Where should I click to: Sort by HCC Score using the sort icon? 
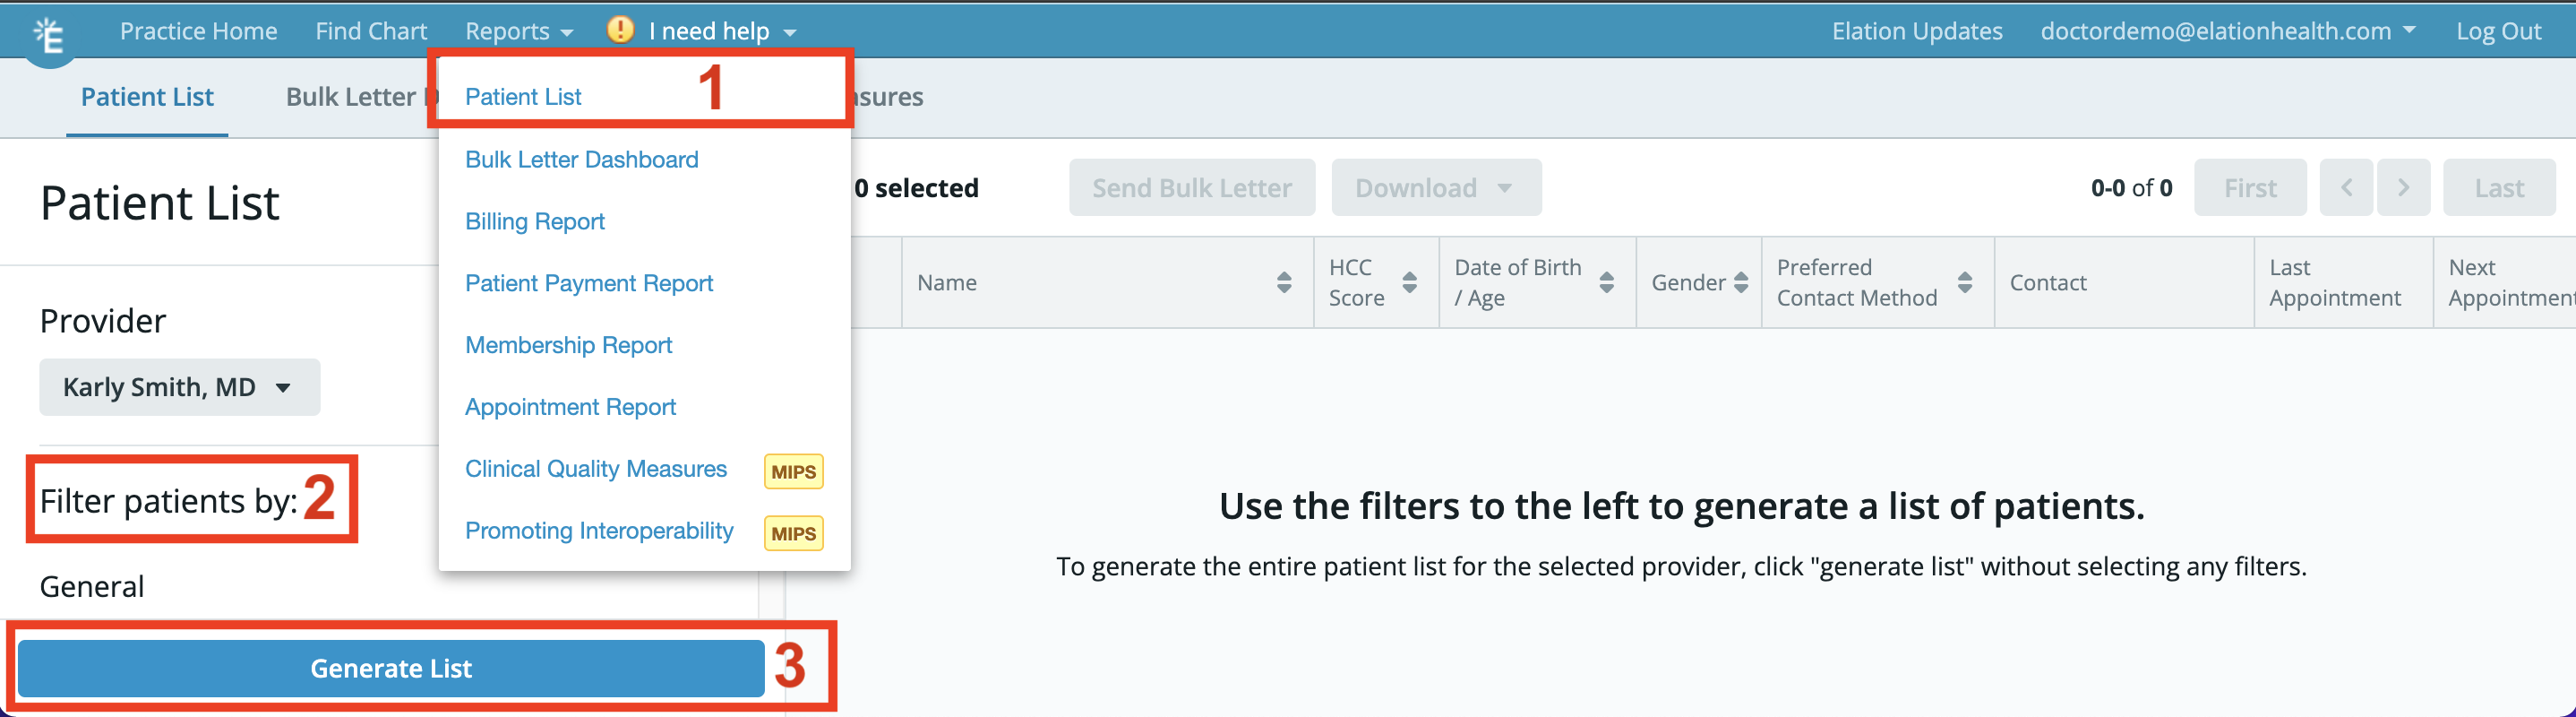tap(1410, 282)
